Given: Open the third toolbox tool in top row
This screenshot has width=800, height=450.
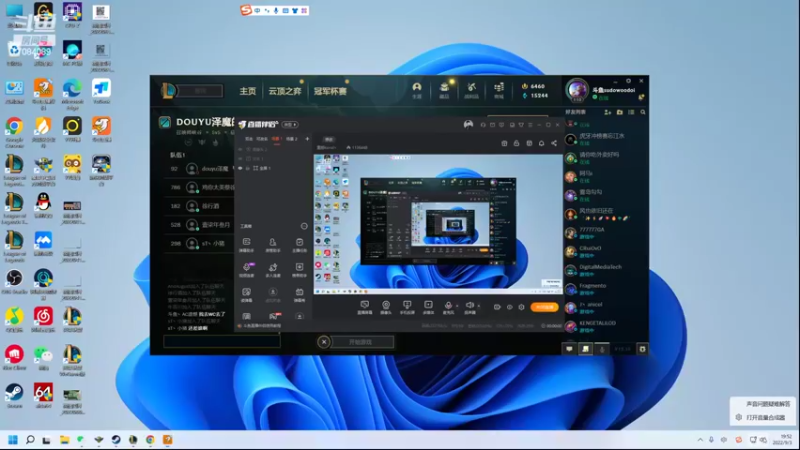Looking at the screenshot, I should 299,244.
